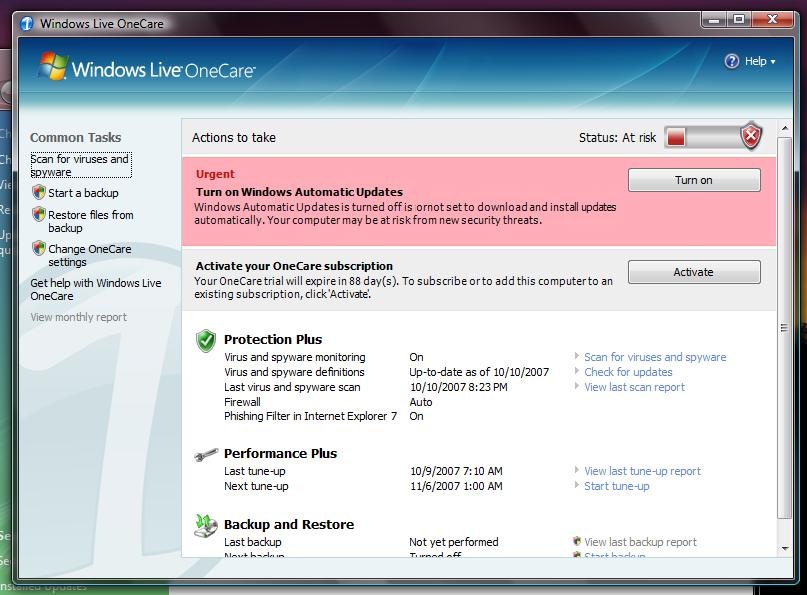Click the scrollbar up arrow
Viewport: 807px width, 595px height.
(x=784, y=128)
